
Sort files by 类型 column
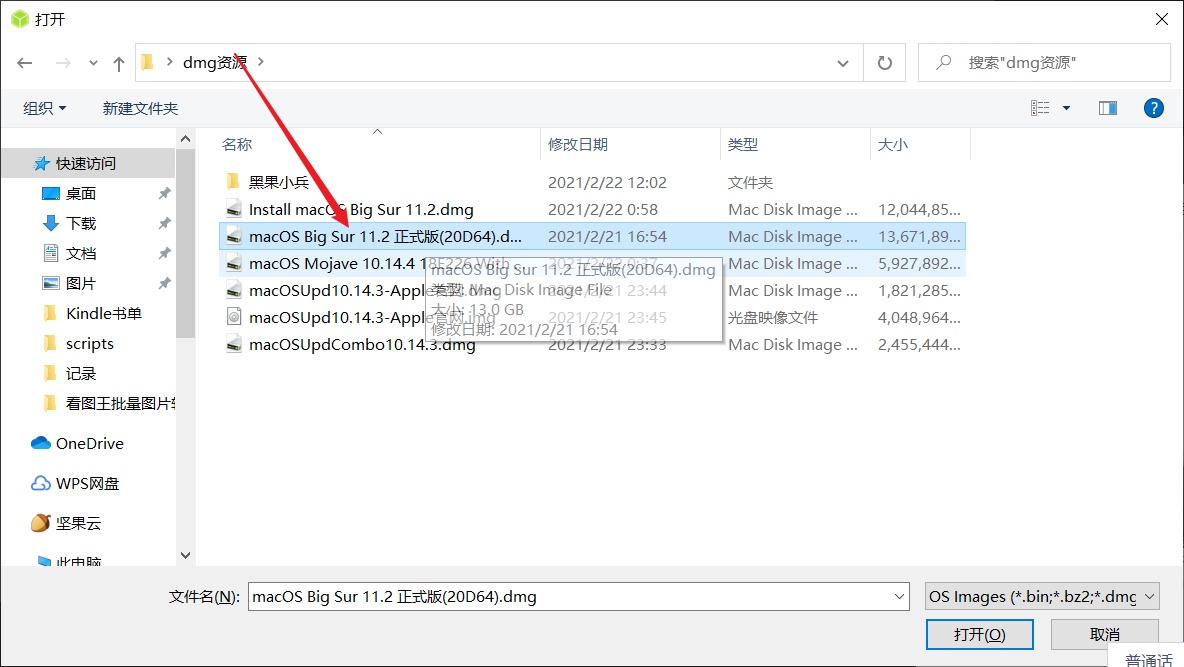coord(742,144)
